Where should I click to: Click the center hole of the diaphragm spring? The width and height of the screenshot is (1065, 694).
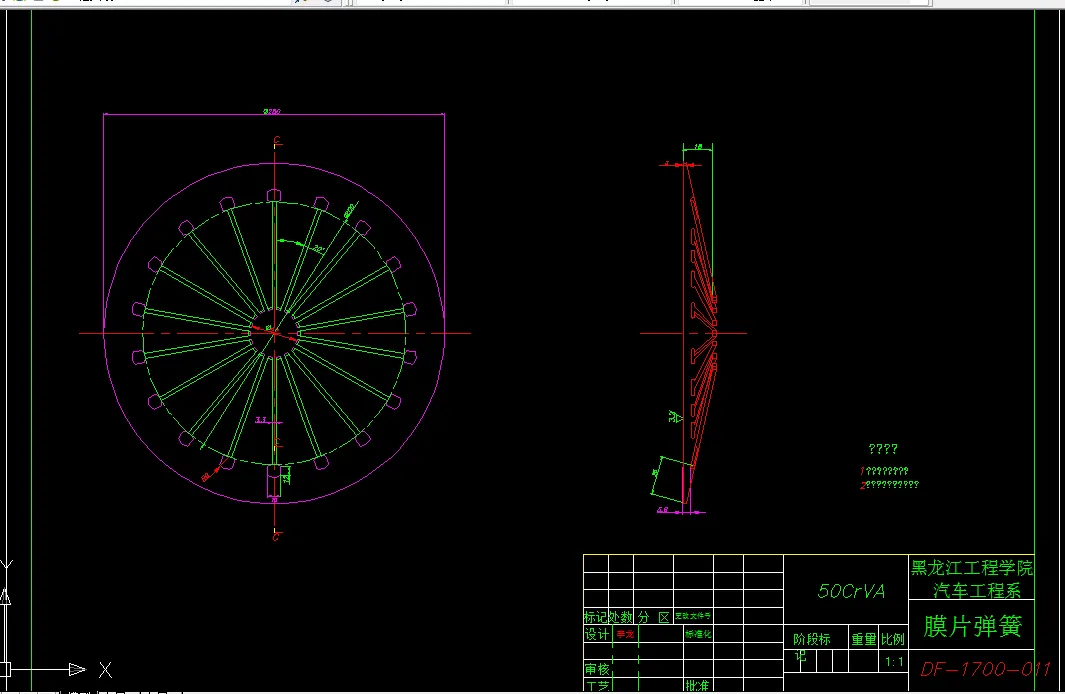[x=274, y=333]
